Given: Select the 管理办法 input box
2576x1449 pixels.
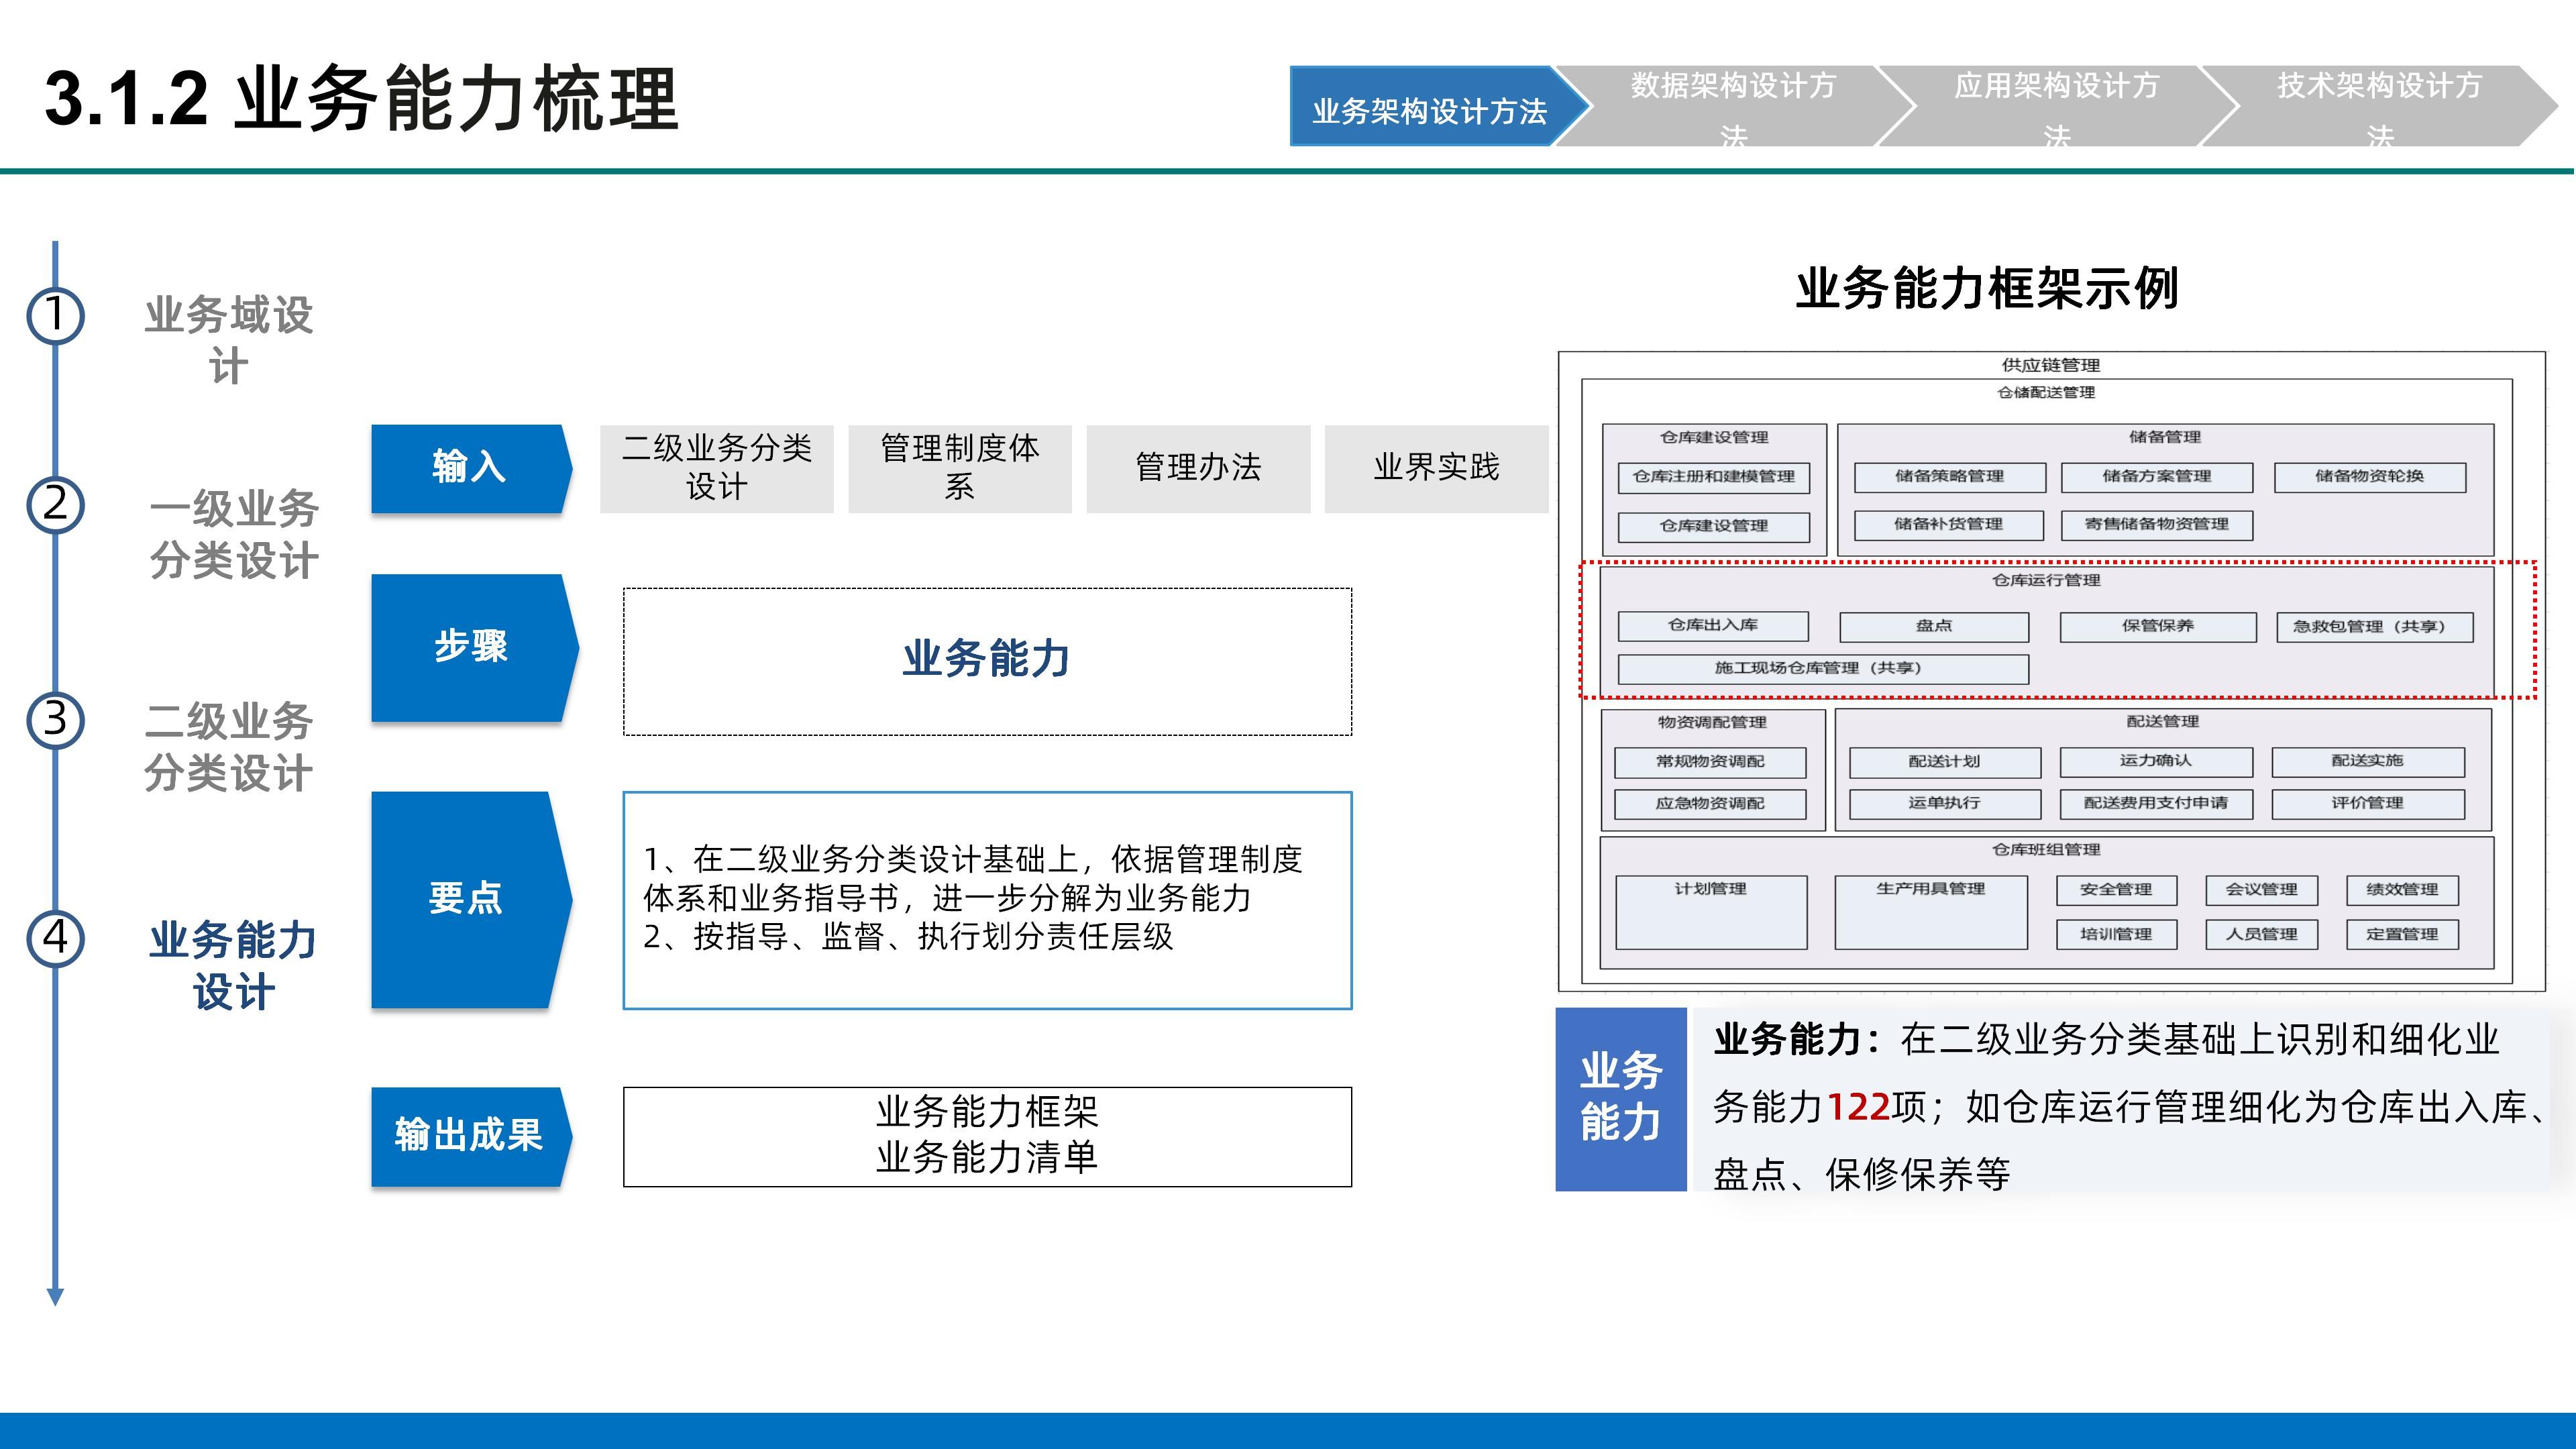Looking at the screenshot, I should [x=1199, y=469].
